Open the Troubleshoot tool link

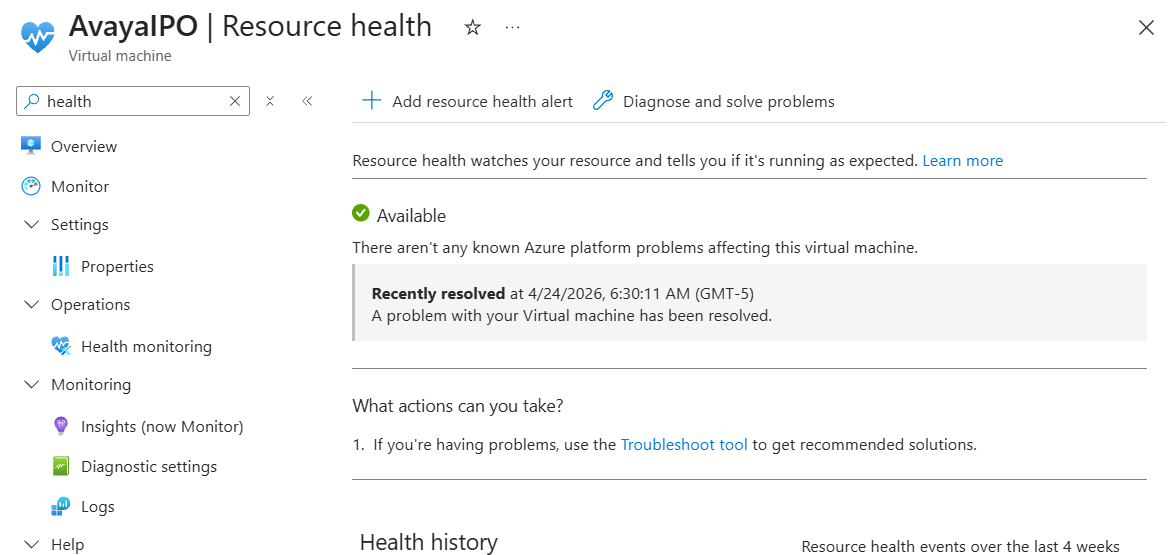[684, 445]
